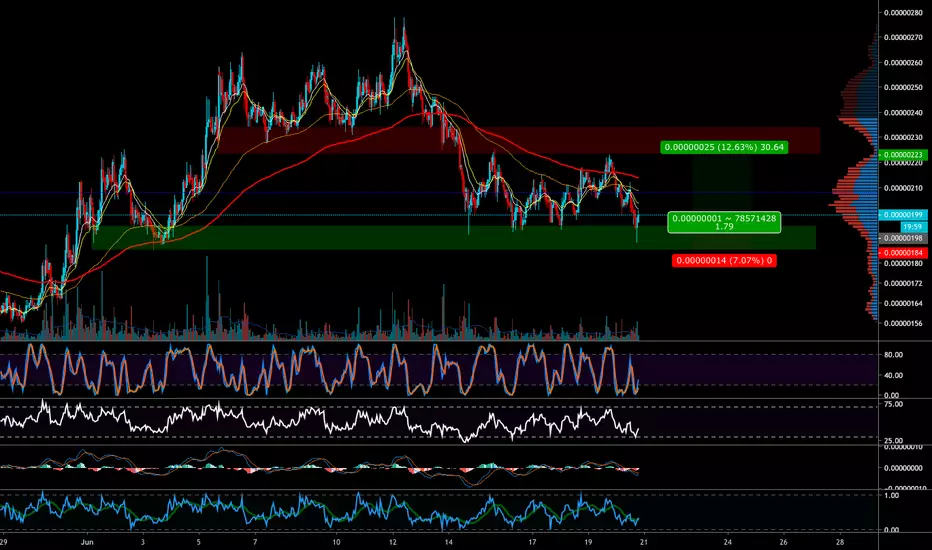This screenshot has height=550, width=932.
Task: Click the 24 label on date axis
Action: 728,542
